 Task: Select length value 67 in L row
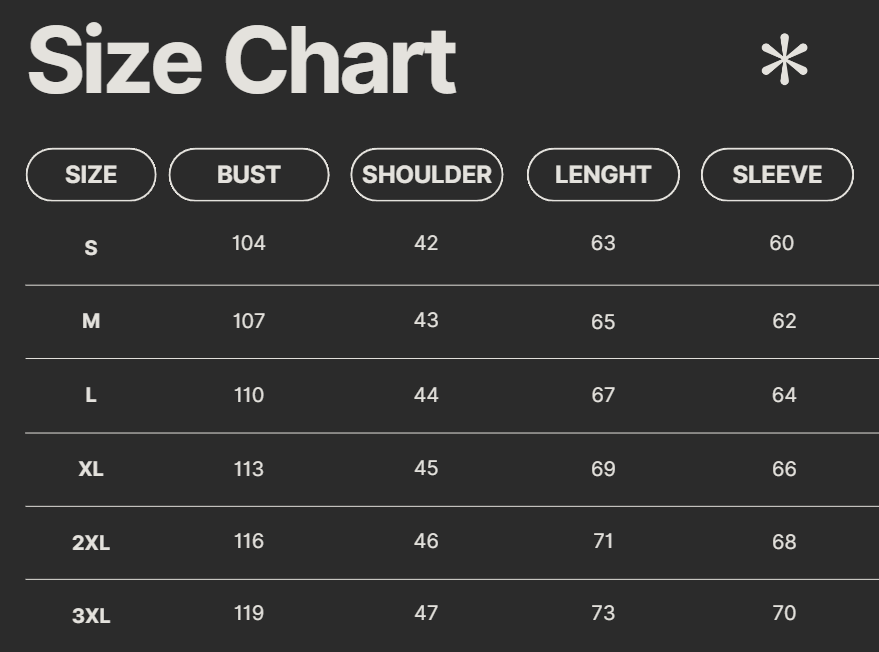pyautogui.click(x=603, y=395)
